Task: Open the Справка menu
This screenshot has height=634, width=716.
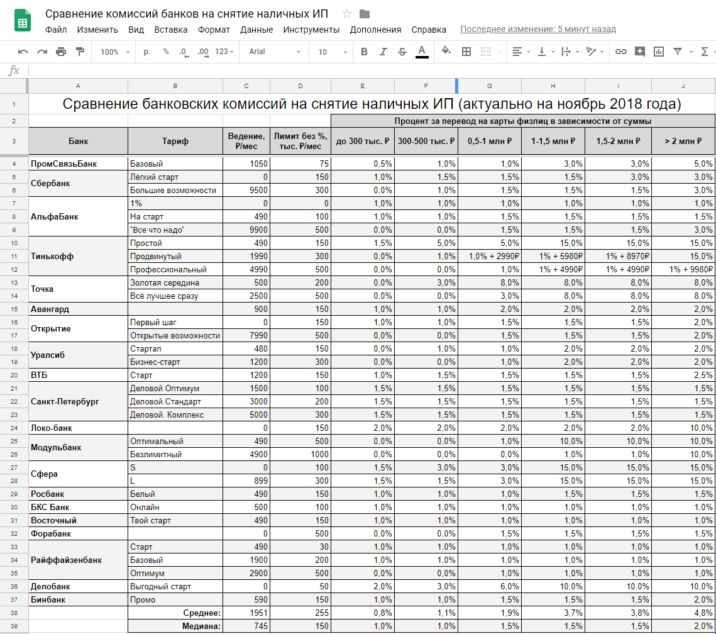Action: tap(428, 30)
